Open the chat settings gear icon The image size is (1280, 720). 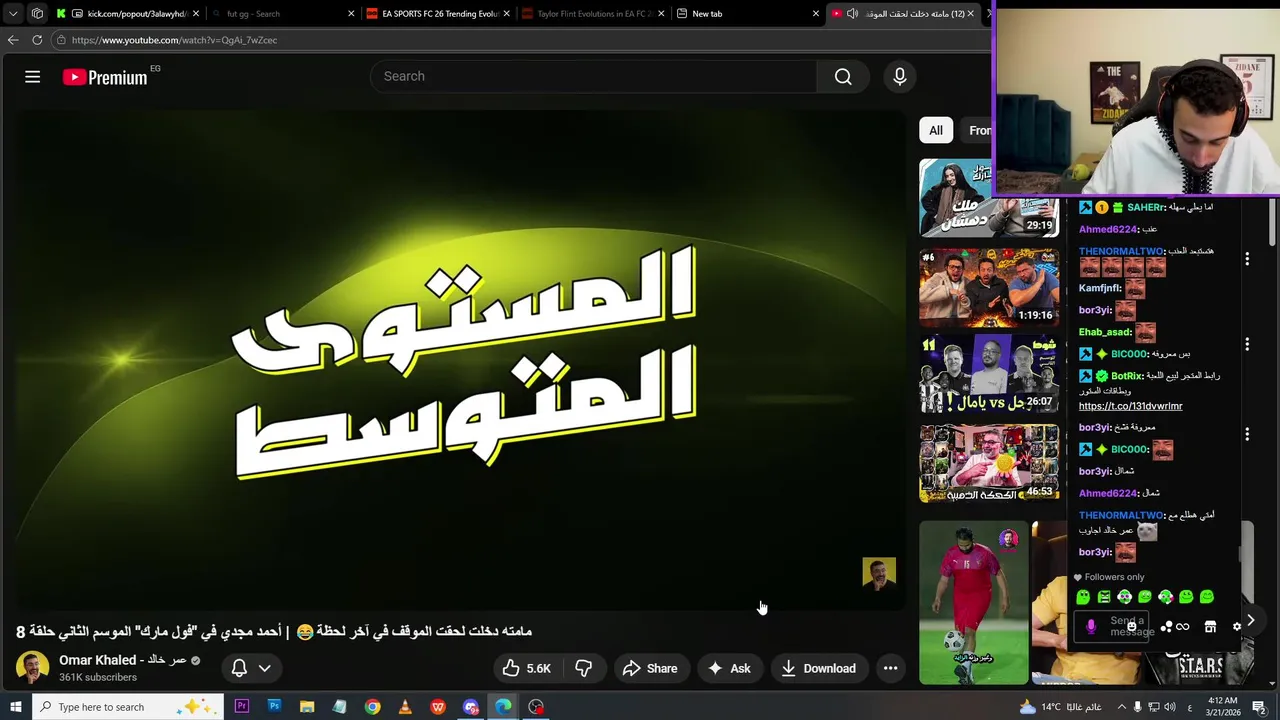1236,627
